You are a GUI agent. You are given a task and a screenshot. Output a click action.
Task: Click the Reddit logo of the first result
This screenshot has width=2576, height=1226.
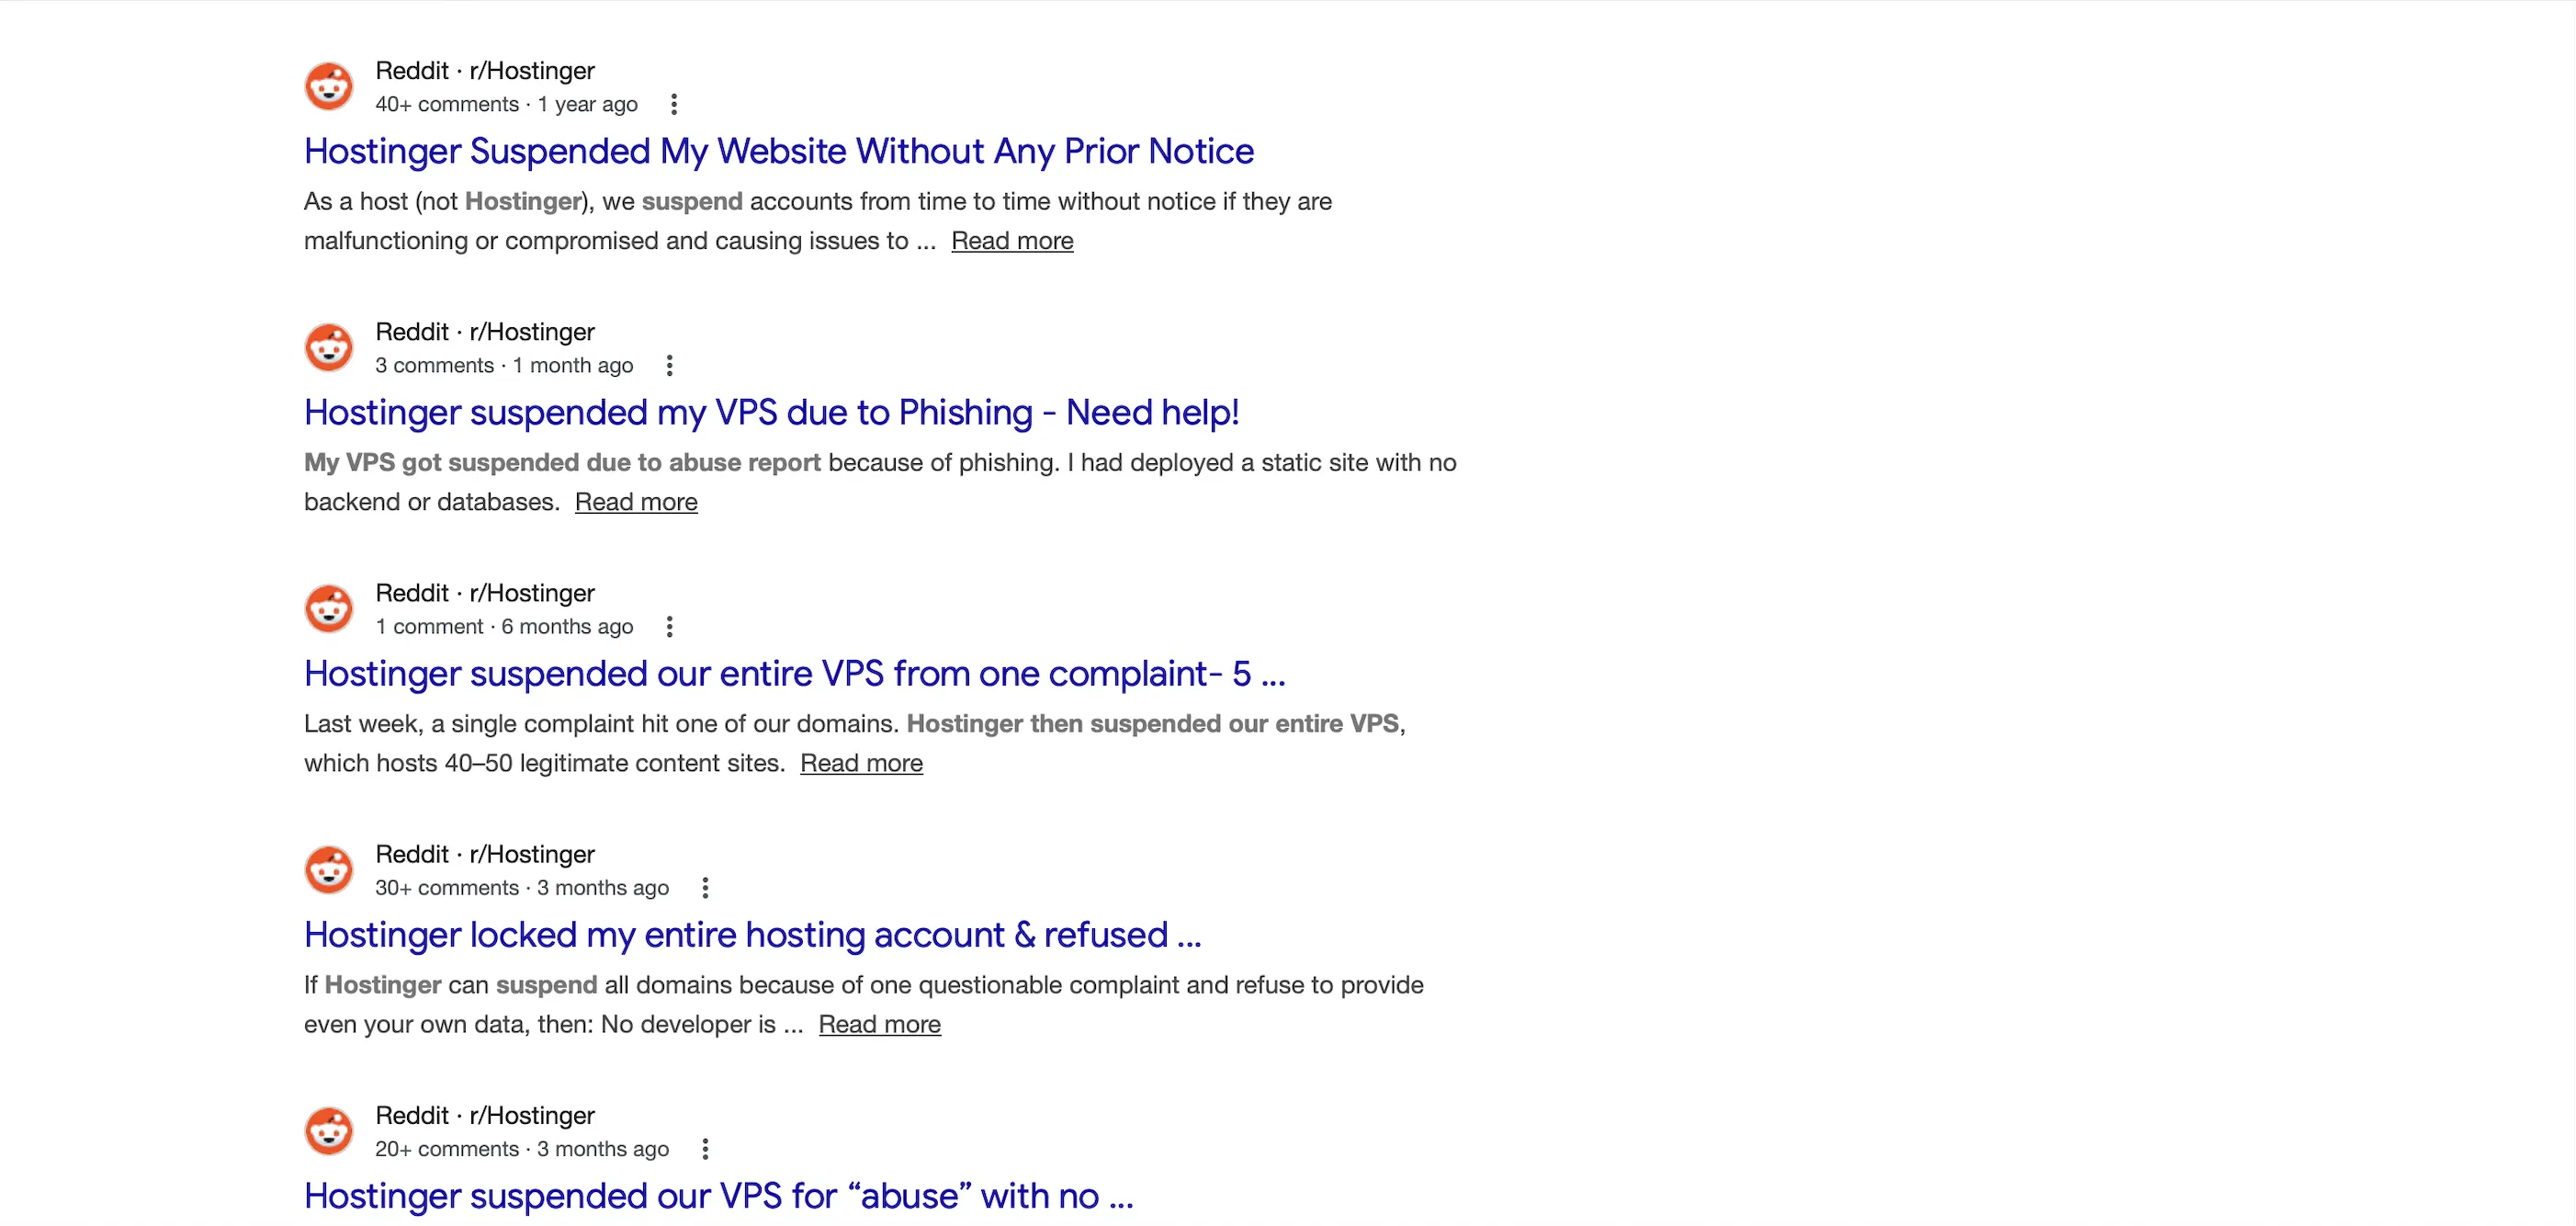(329, 86)
